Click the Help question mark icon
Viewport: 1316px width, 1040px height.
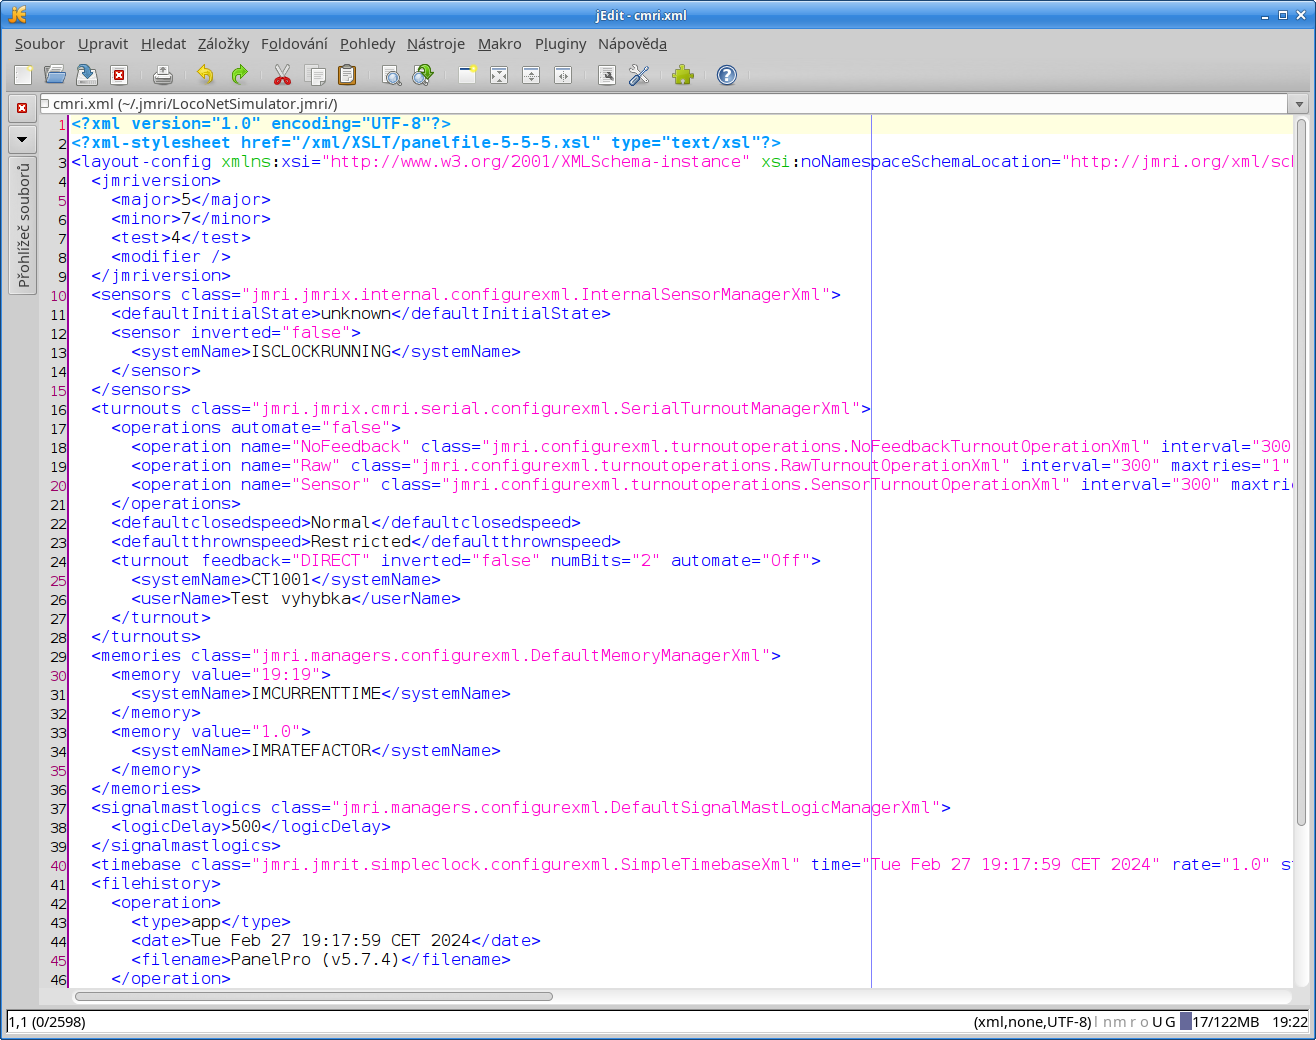tap(727, 75)
